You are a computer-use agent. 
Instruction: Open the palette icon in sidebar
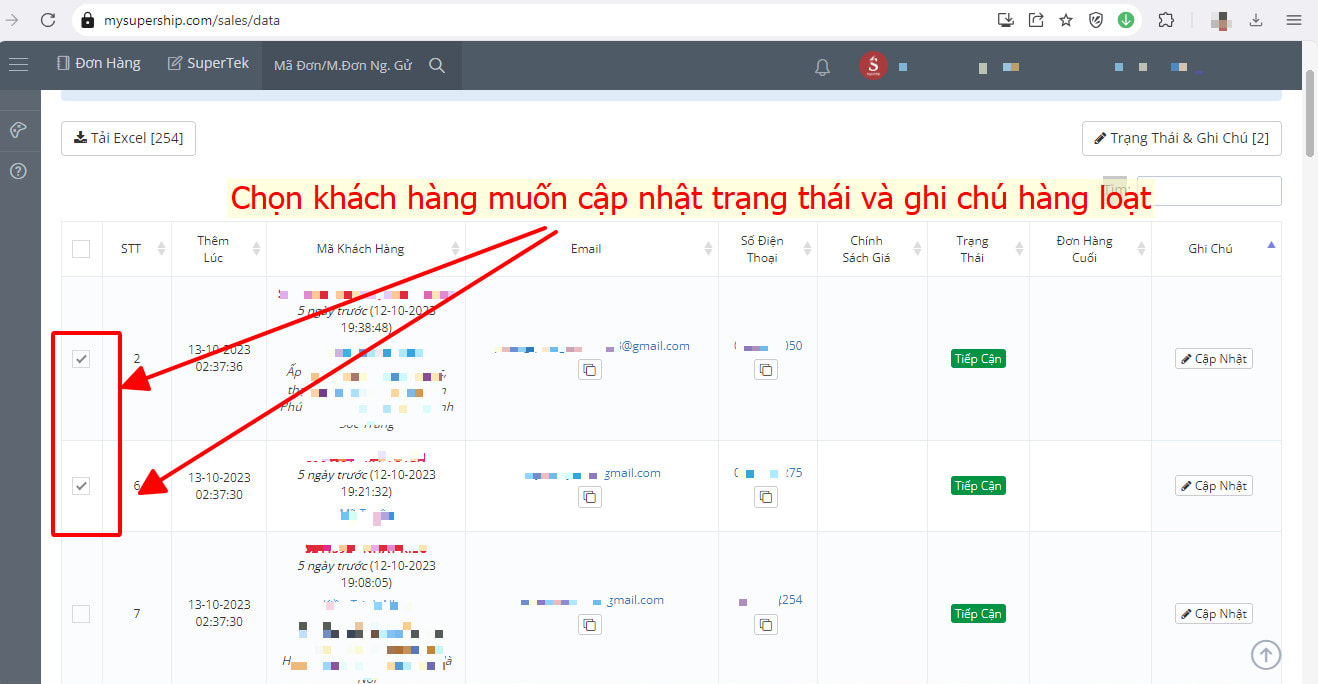point(18,130)
